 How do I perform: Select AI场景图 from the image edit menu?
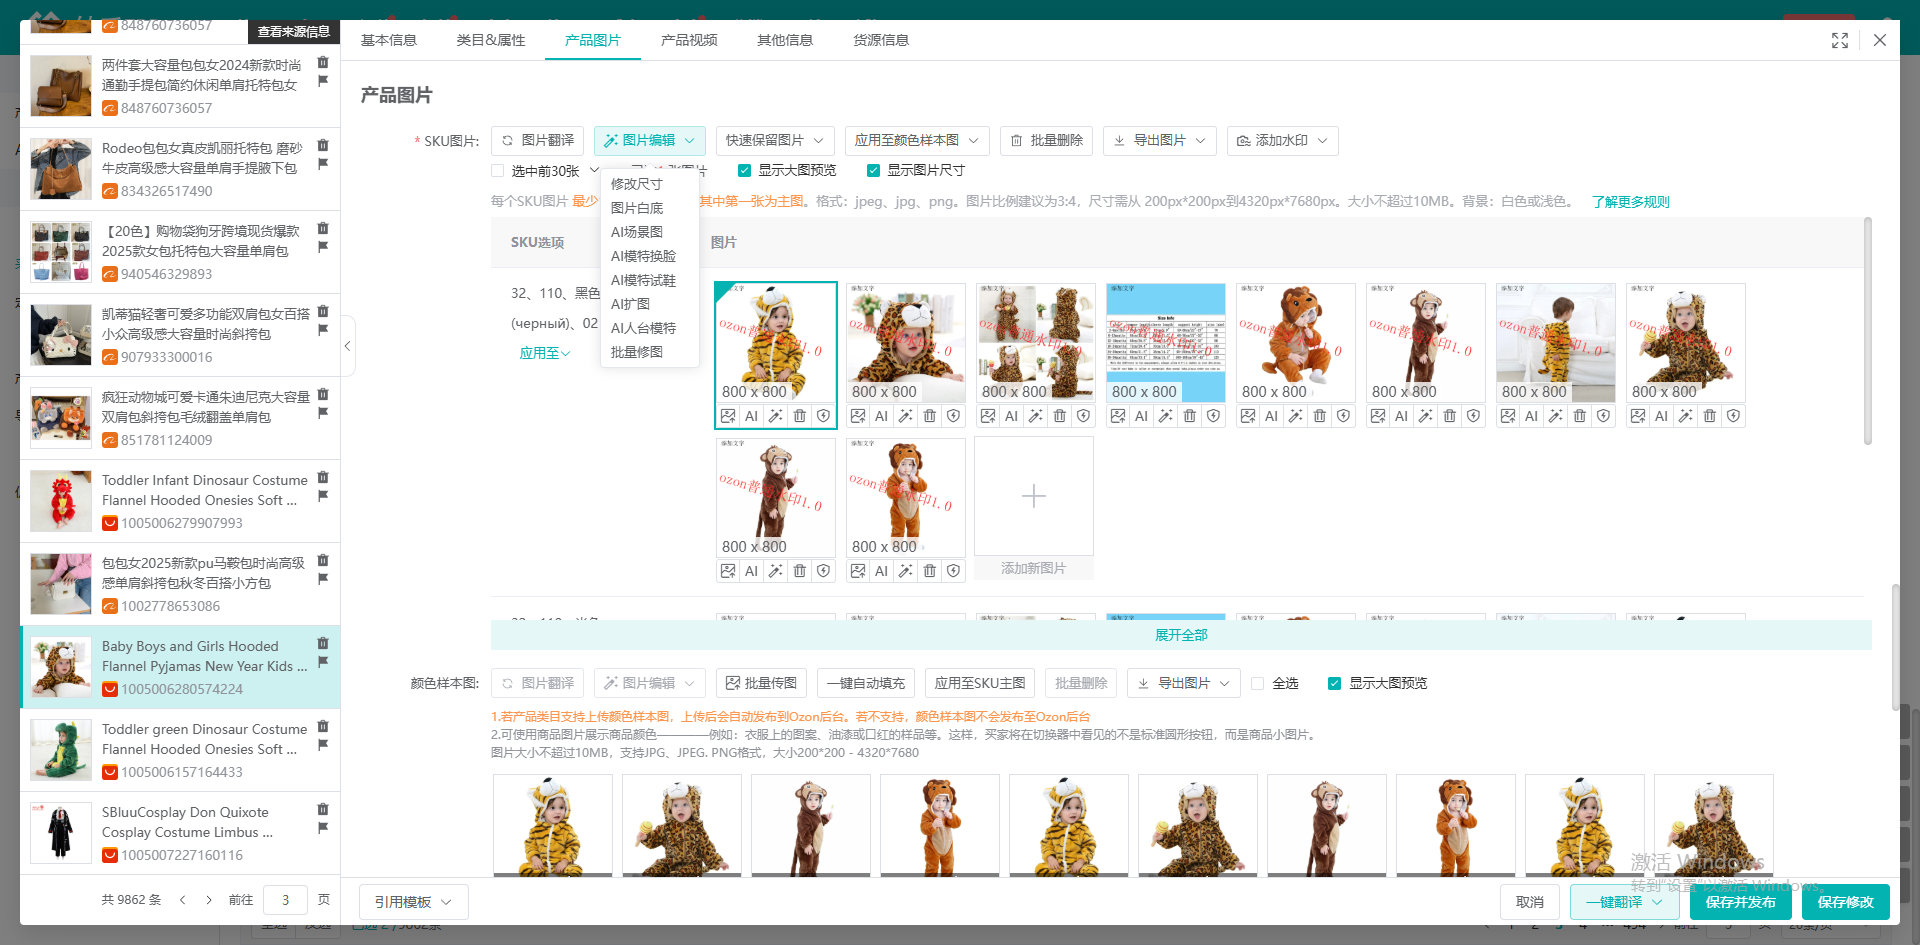pos(637,232)
